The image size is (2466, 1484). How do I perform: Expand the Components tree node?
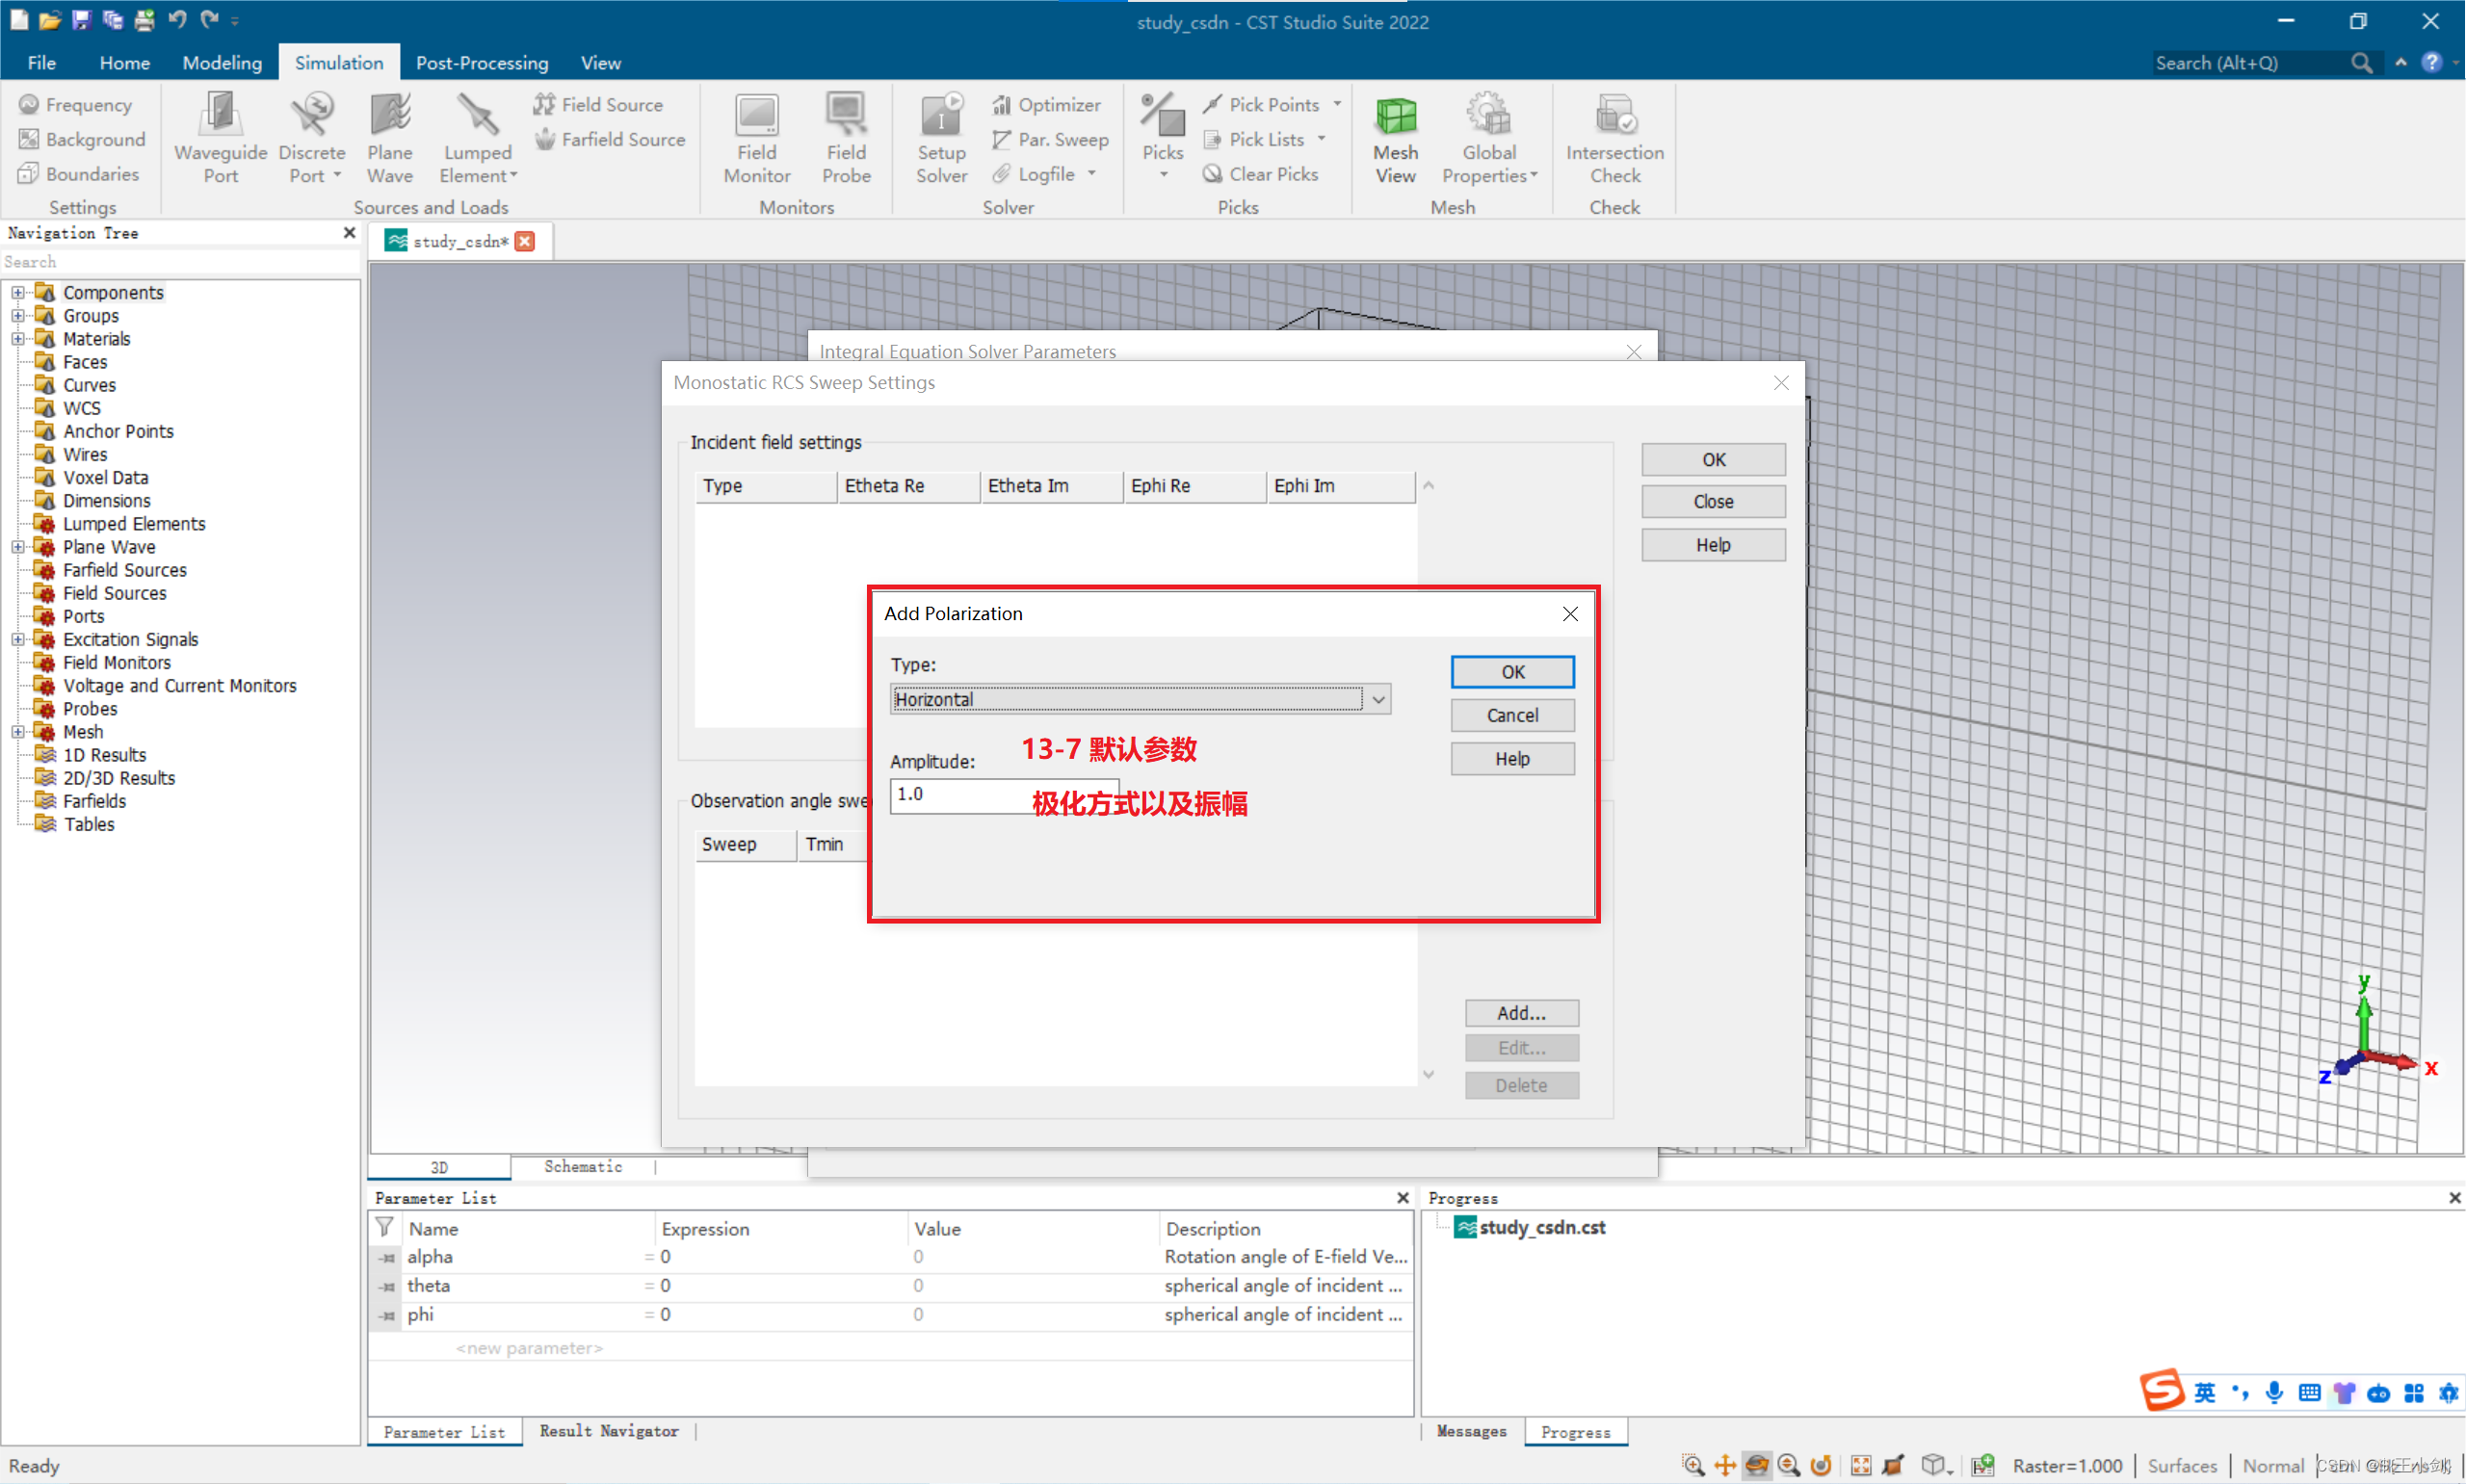click(18, 293)
